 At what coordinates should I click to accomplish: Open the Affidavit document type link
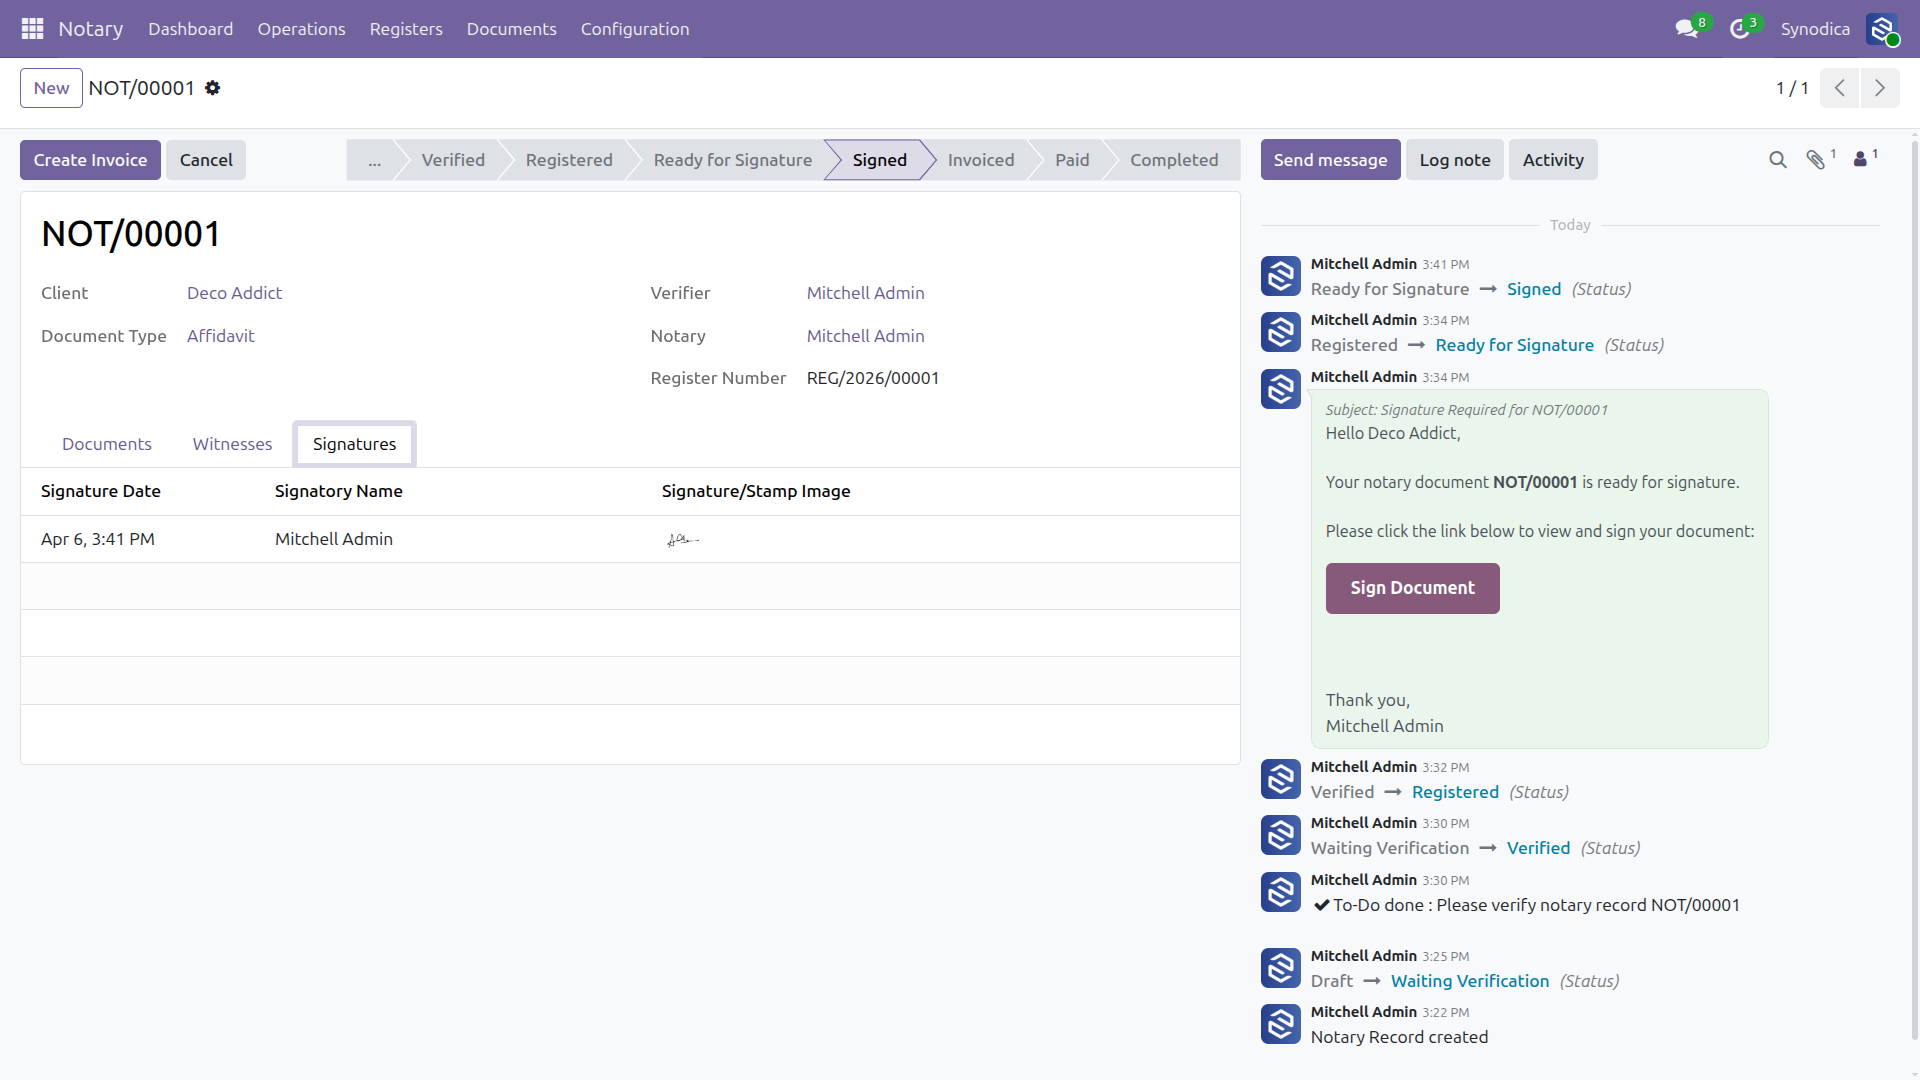220,336
